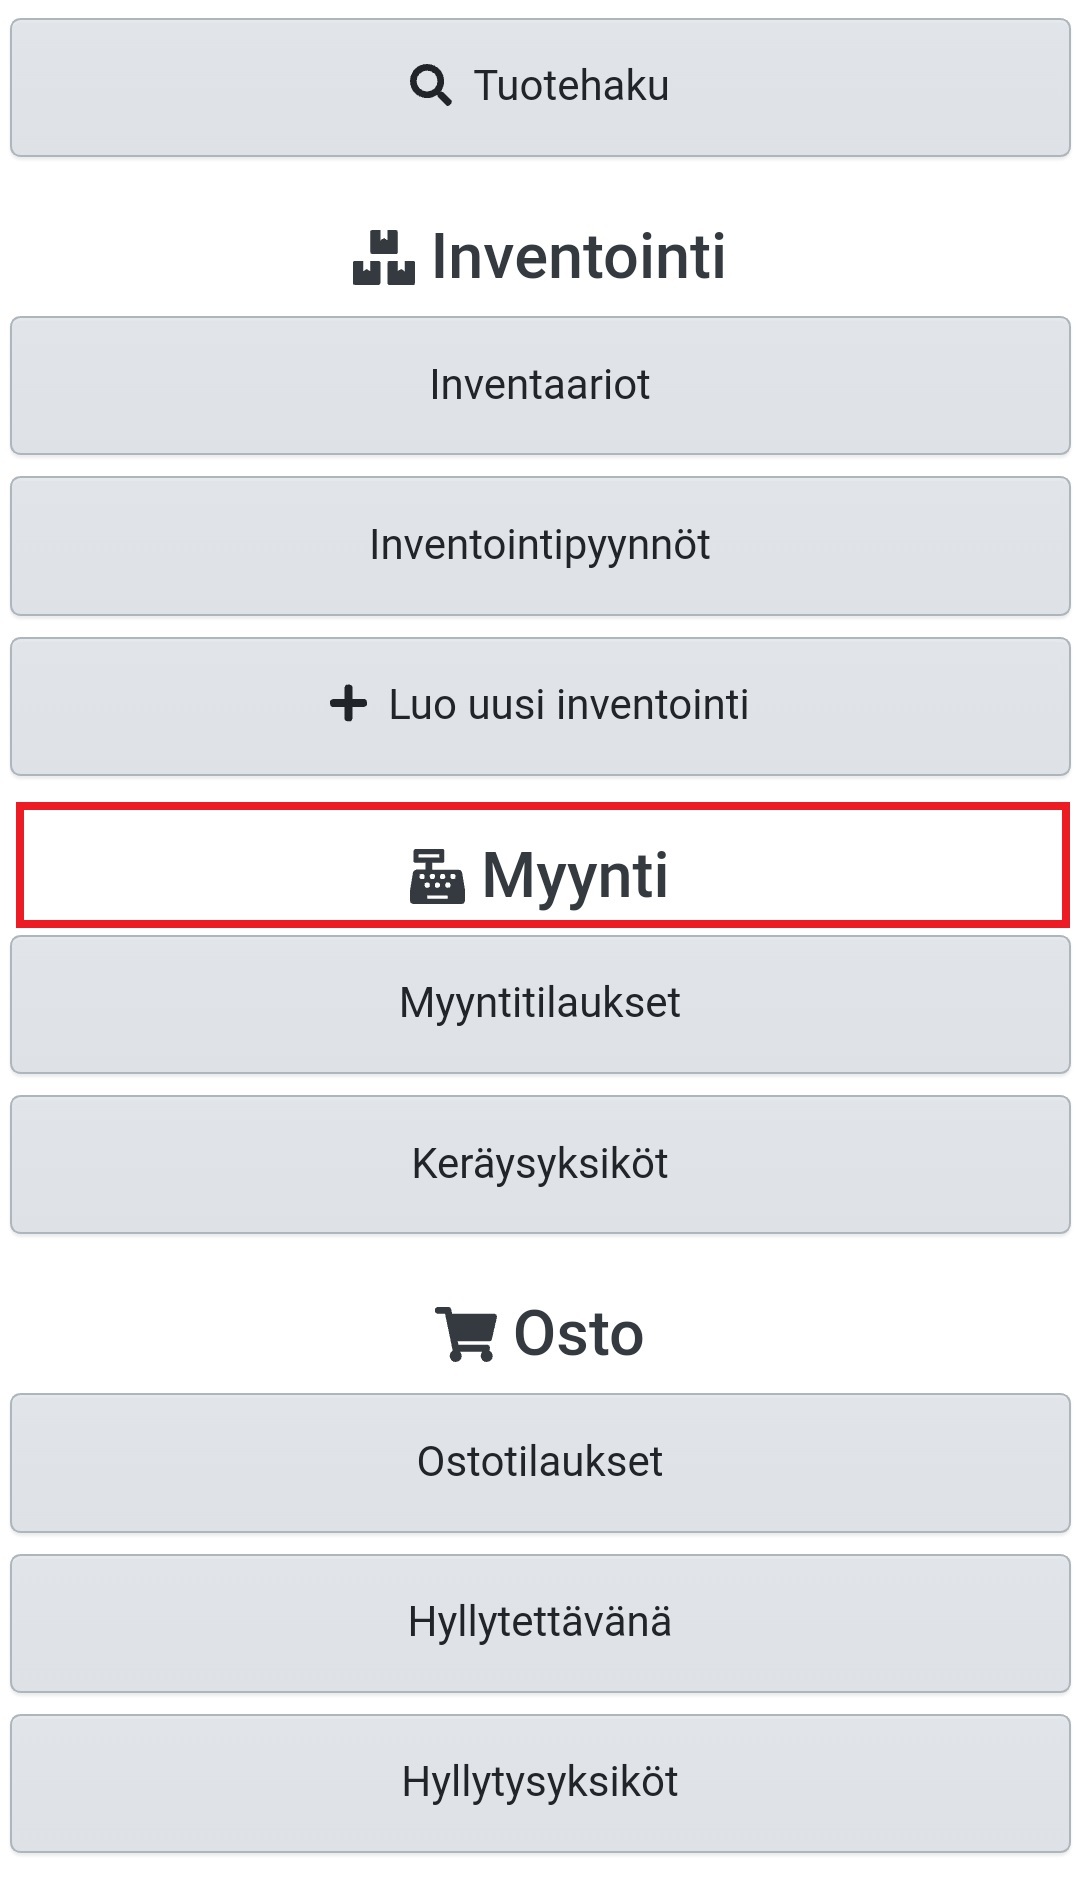
Task: Click the stacked boxes Inventointi icon
Action: click(x=383, y=258)
